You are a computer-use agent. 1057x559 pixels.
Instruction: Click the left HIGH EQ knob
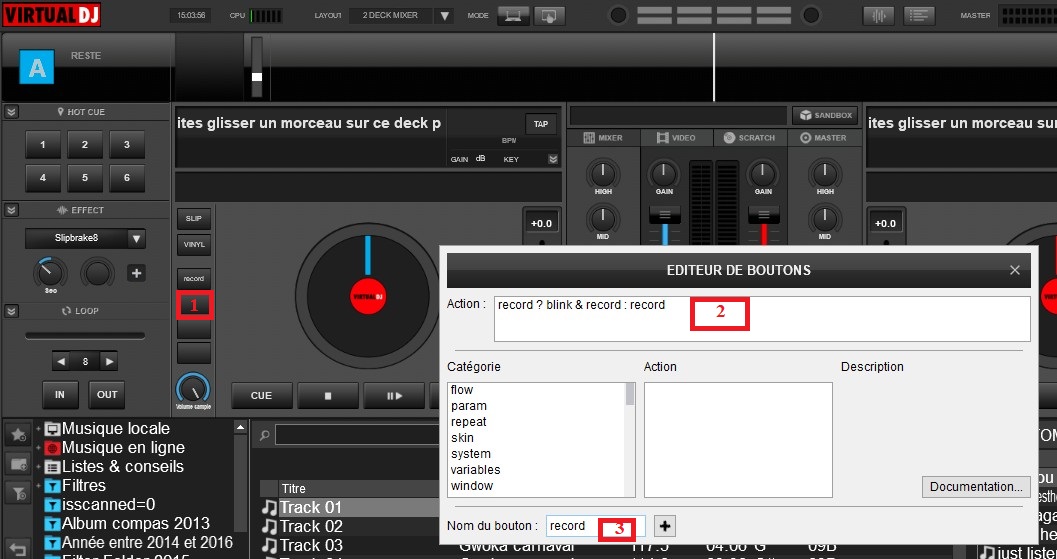click(603, 174)
